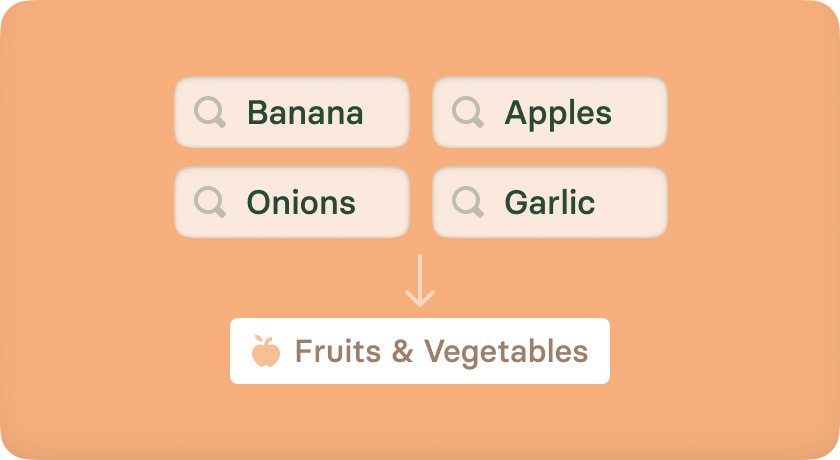Tap the search icon beside Garlic

[x=468, y=202]
